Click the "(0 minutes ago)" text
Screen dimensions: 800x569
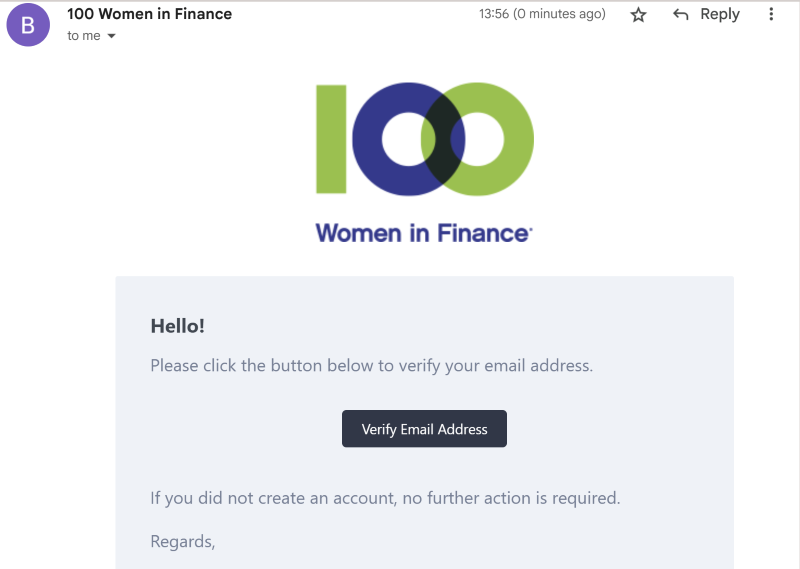point(559,14)
